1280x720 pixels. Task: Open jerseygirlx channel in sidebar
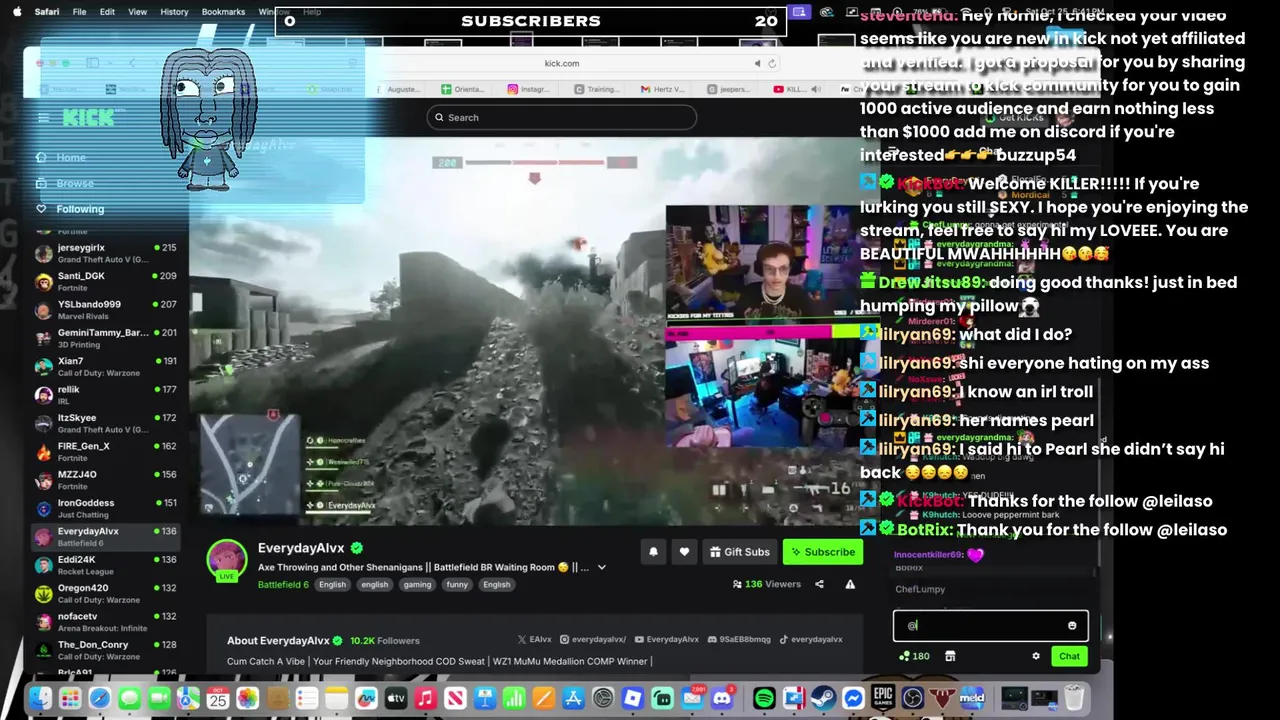105,253
